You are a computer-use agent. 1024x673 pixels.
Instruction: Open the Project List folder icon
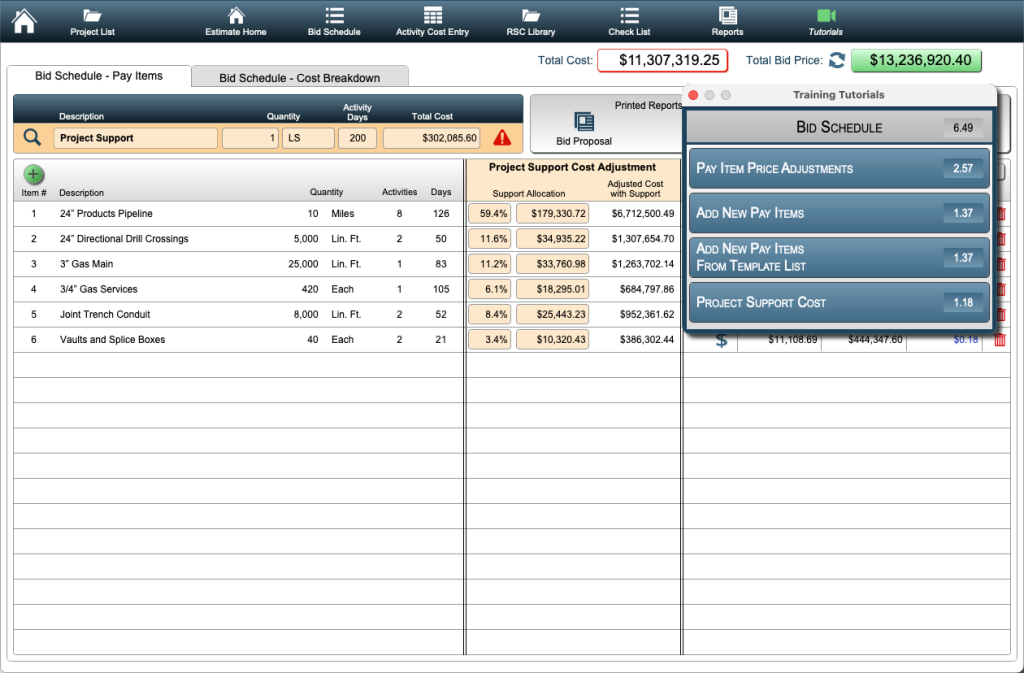click(92, 22)
